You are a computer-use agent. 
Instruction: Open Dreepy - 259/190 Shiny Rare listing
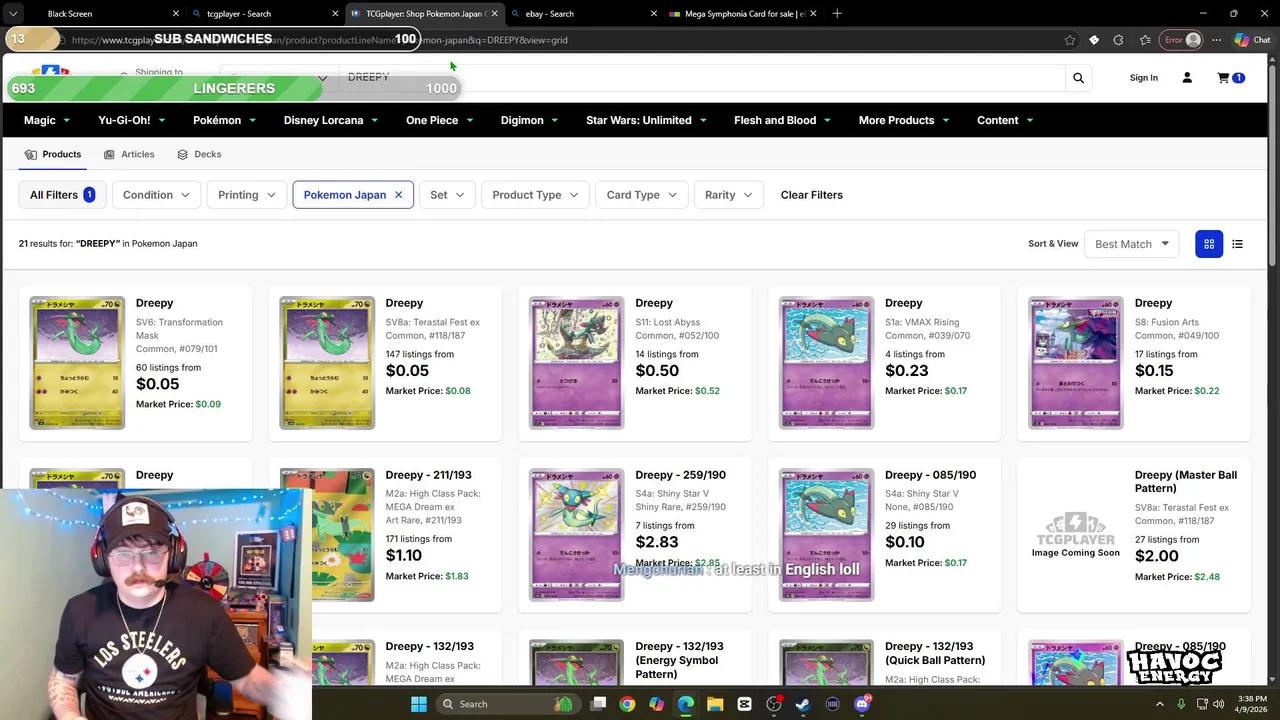point(635,535)
